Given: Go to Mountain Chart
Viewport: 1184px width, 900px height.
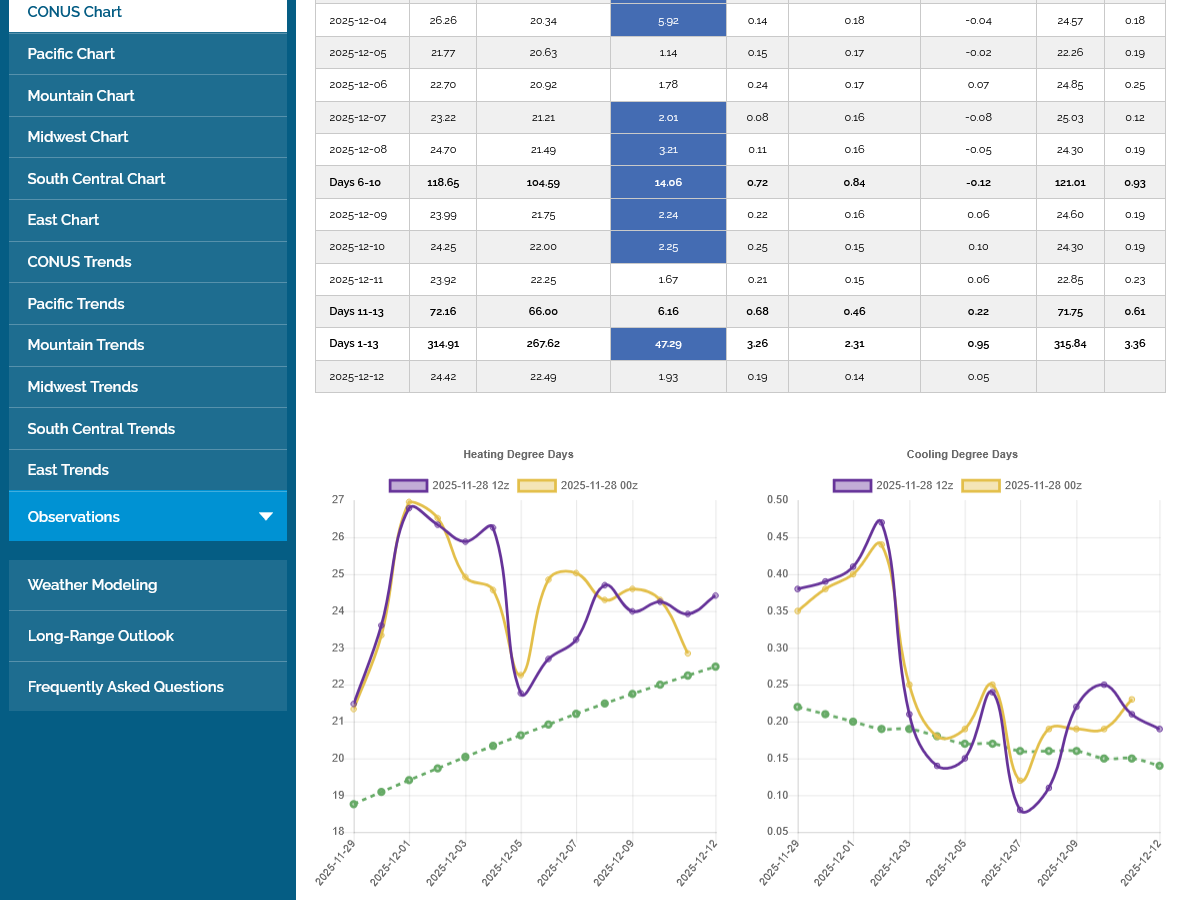Looking at the screenshot, I should point(81,96).
